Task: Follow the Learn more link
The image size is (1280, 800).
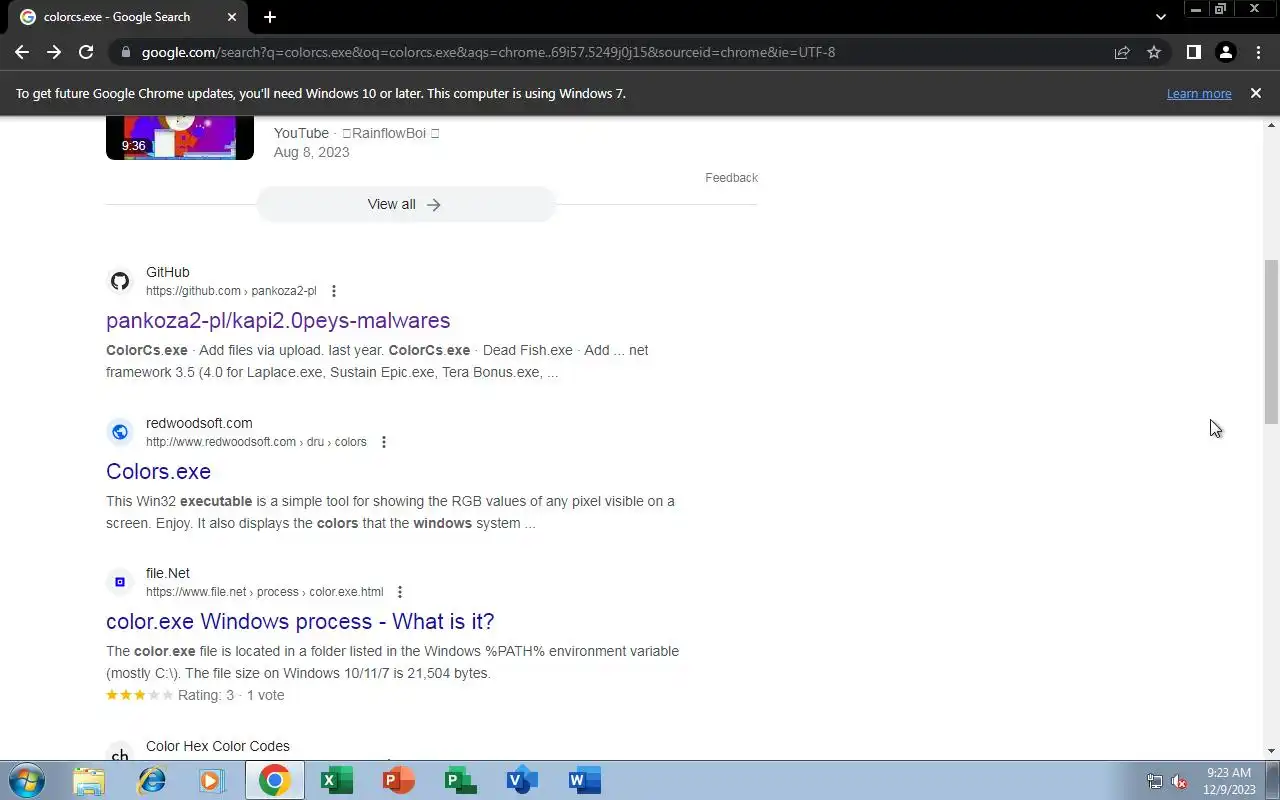Action: pyautogui.click(x=1199, y=93)
